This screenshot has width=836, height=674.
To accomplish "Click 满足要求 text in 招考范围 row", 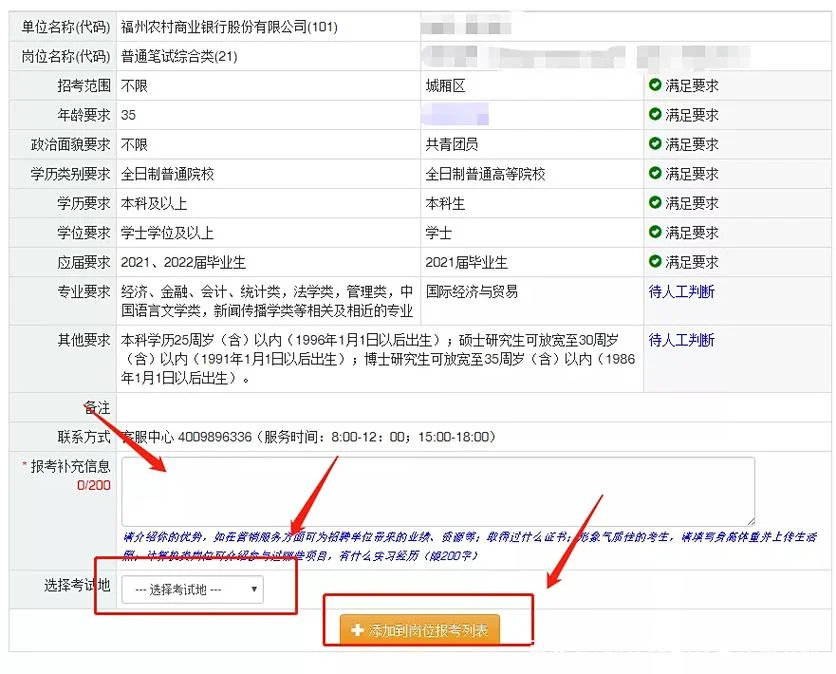I will click(x=692, y=85).
